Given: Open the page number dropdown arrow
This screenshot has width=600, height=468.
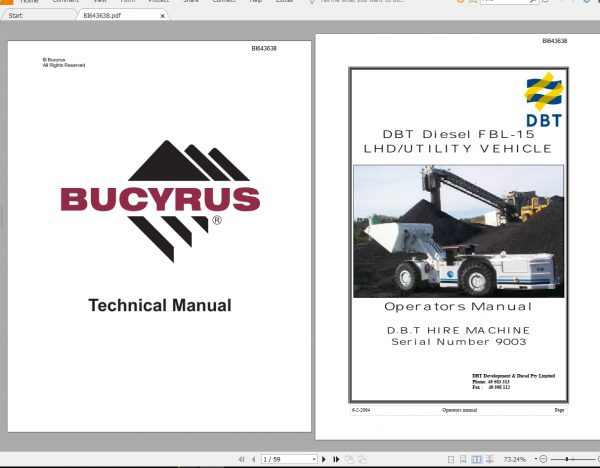Looking at the screenshot, I should click(x=314, y=459).
